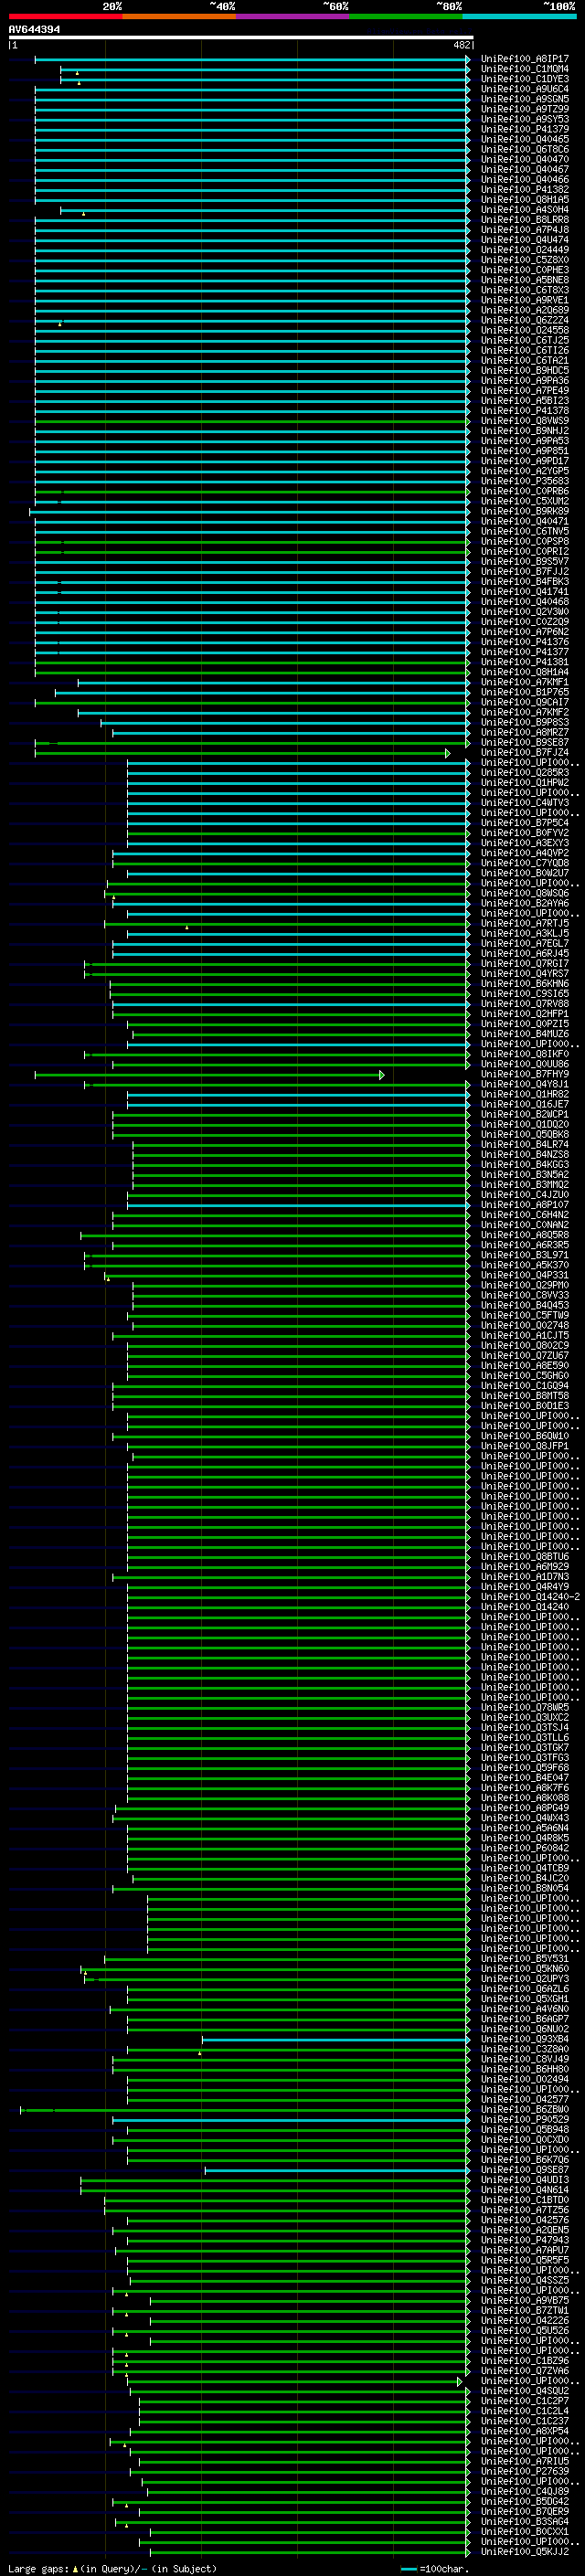Click hit UniRef100_Q40471
This screenshot has width=585, height=2576.
coord(524,521)
